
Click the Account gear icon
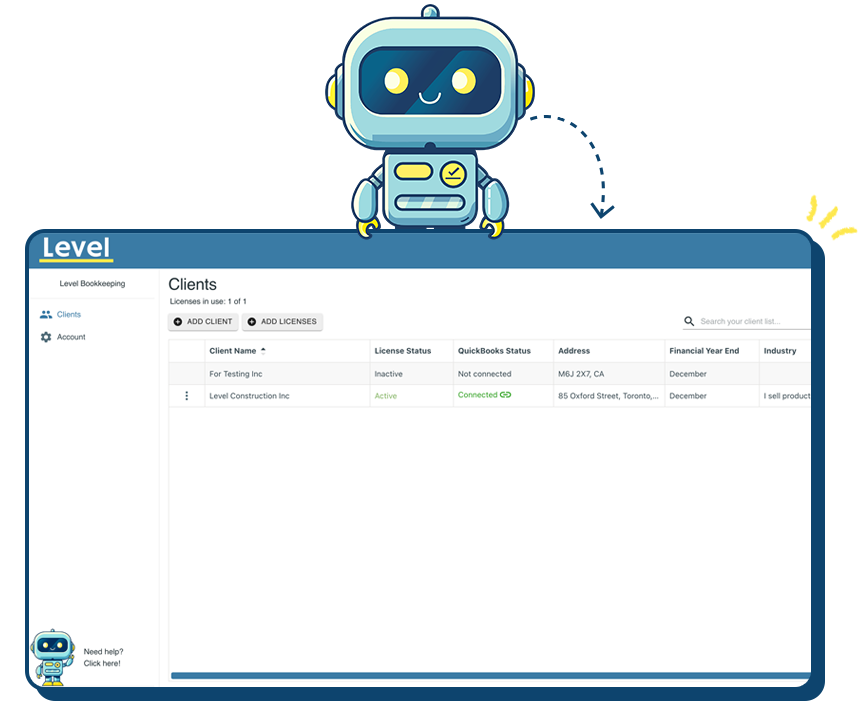(46, 337)
